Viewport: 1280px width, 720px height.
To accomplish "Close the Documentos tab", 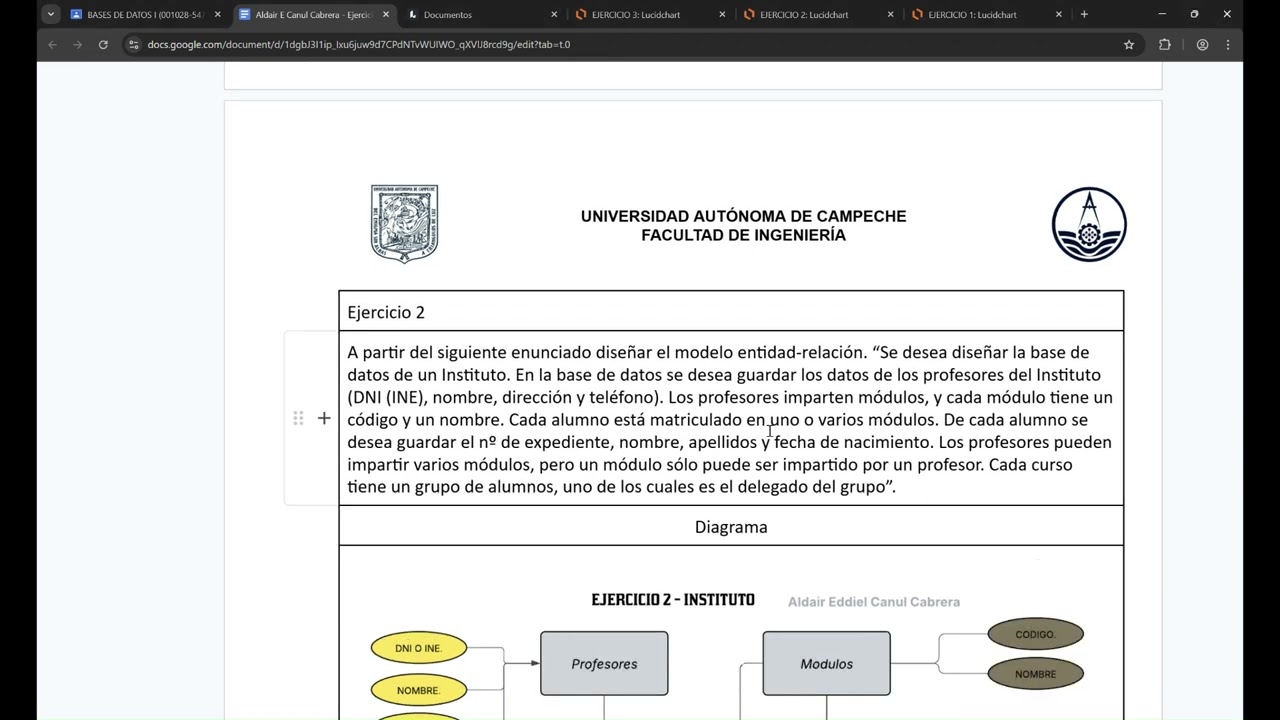I will (x=554, y=15).
